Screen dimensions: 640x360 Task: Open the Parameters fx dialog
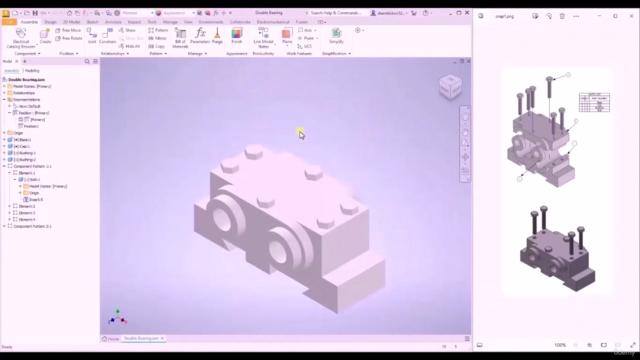pos(200,36)
